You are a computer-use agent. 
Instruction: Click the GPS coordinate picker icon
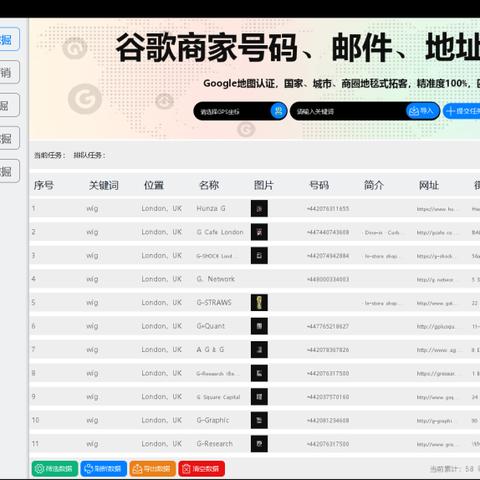click(x=278, y=111)
